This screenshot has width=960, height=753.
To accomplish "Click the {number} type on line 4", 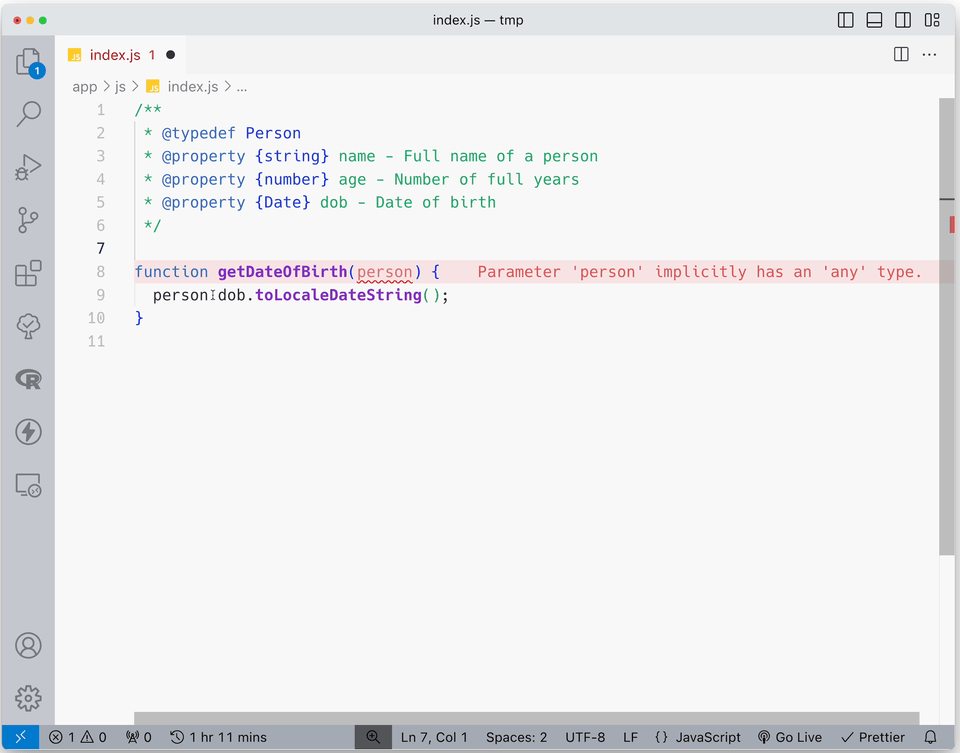I will (291, 179).
